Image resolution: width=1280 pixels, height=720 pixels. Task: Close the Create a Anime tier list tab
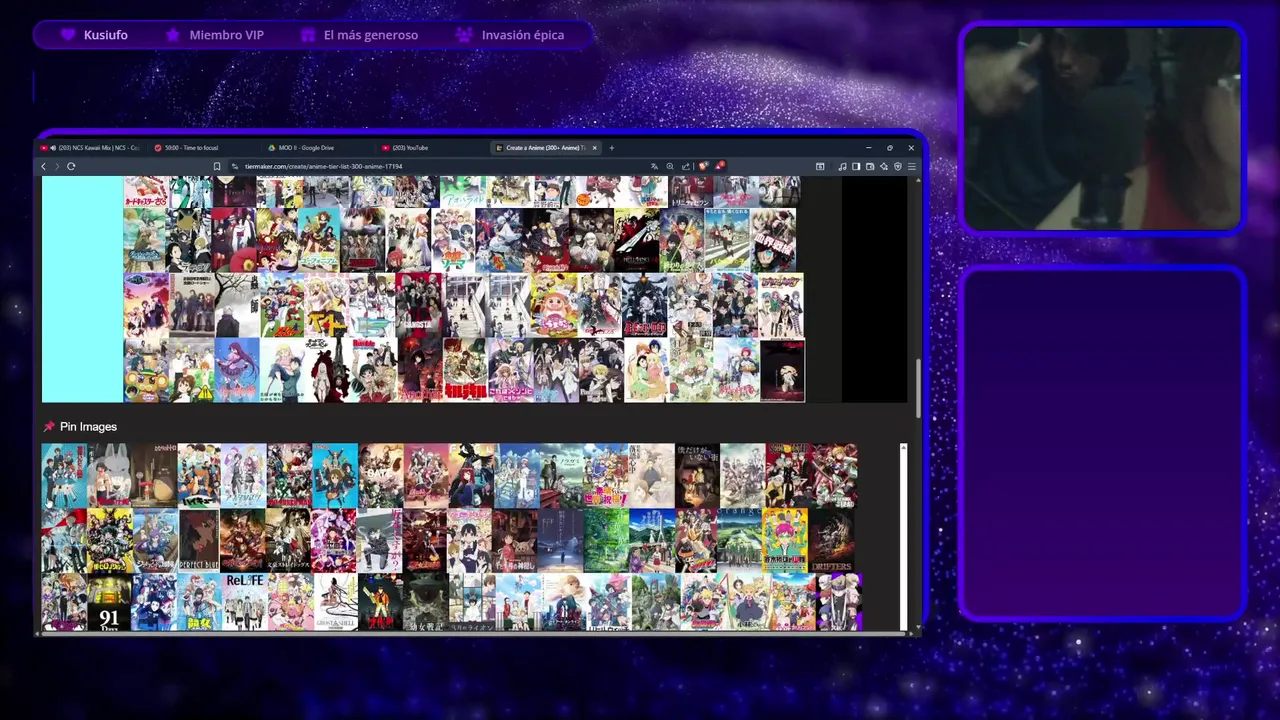594,148
